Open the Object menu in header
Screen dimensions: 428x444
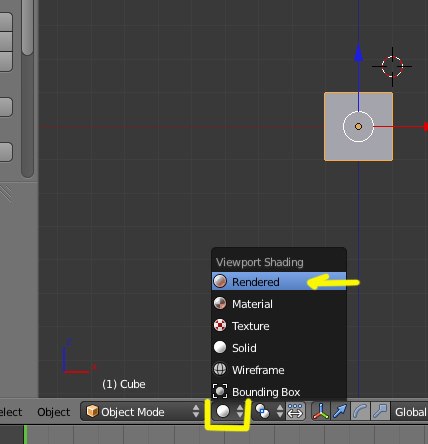[x=54, y=412]
